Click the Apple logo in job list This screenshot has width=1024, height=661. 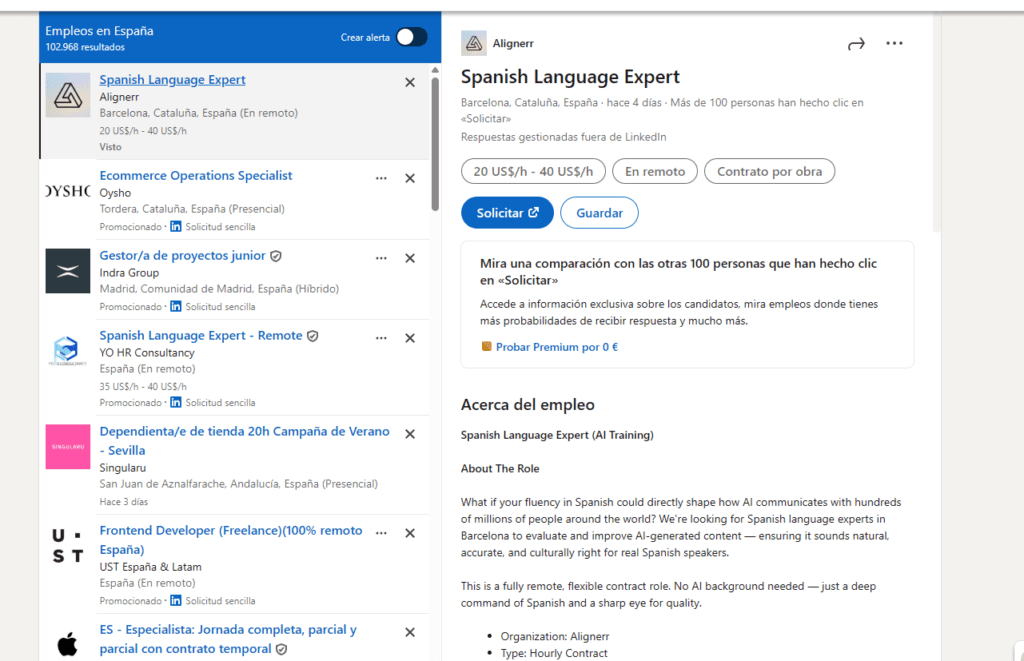point(68,644)
